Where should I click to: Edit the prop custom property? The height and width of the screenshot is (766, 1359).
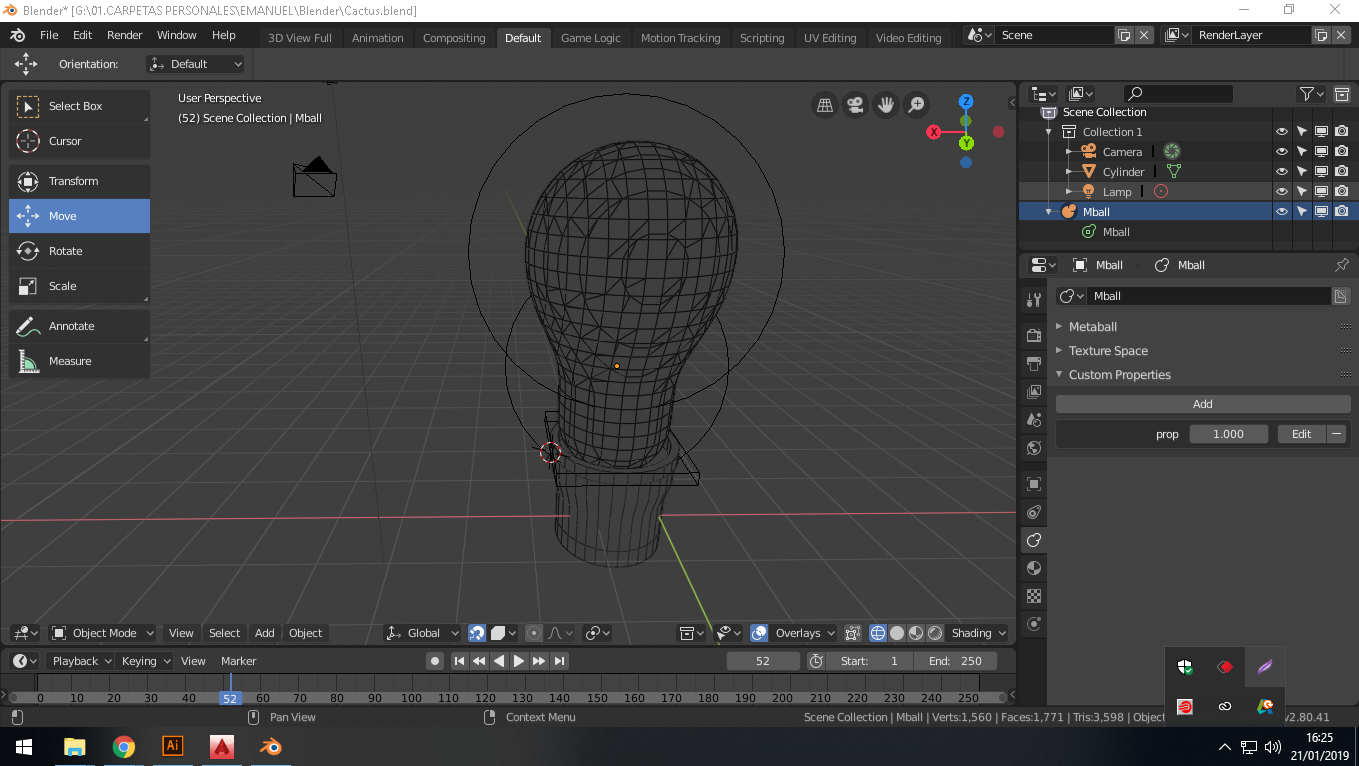[x=1300, y=434]
